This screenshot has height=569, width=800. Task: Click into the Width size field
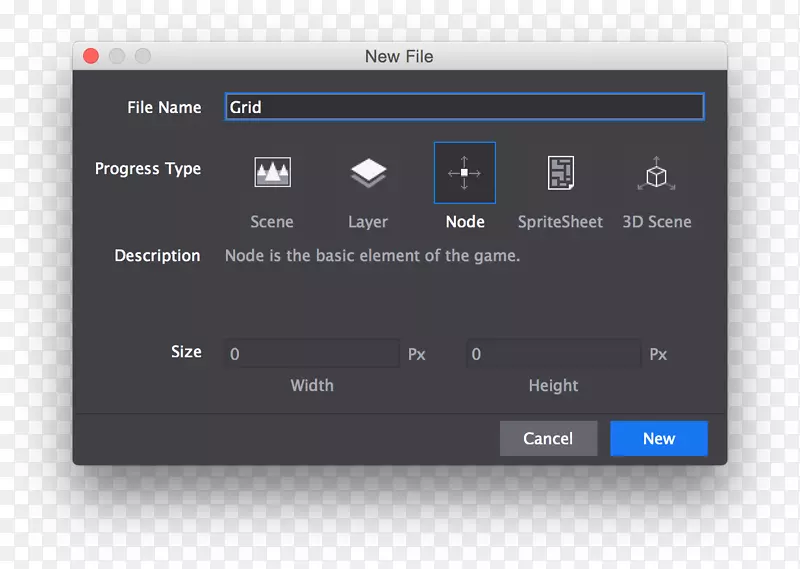point(312,354)
